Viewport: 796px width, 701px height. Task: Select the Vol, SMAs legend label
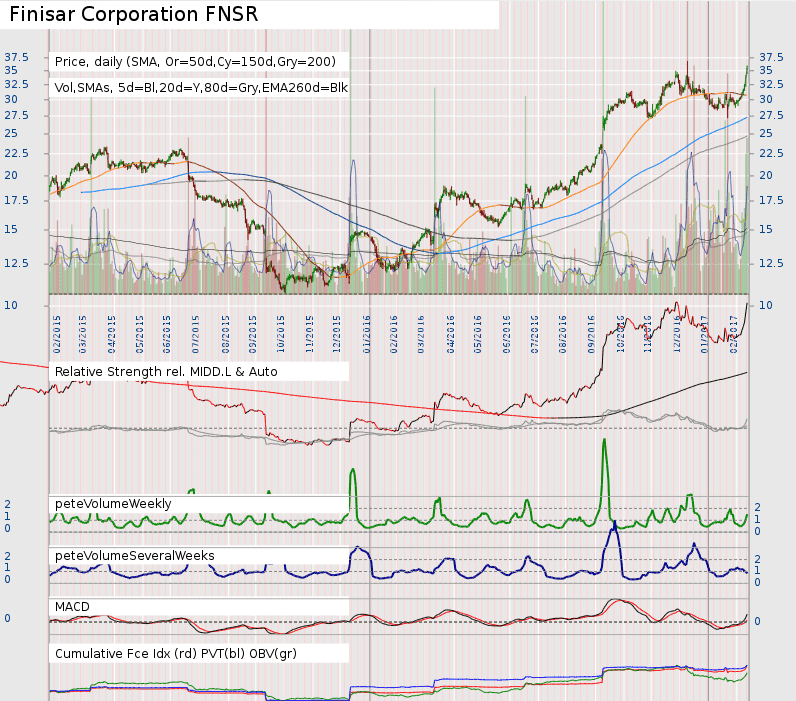(x=201, y=88)
